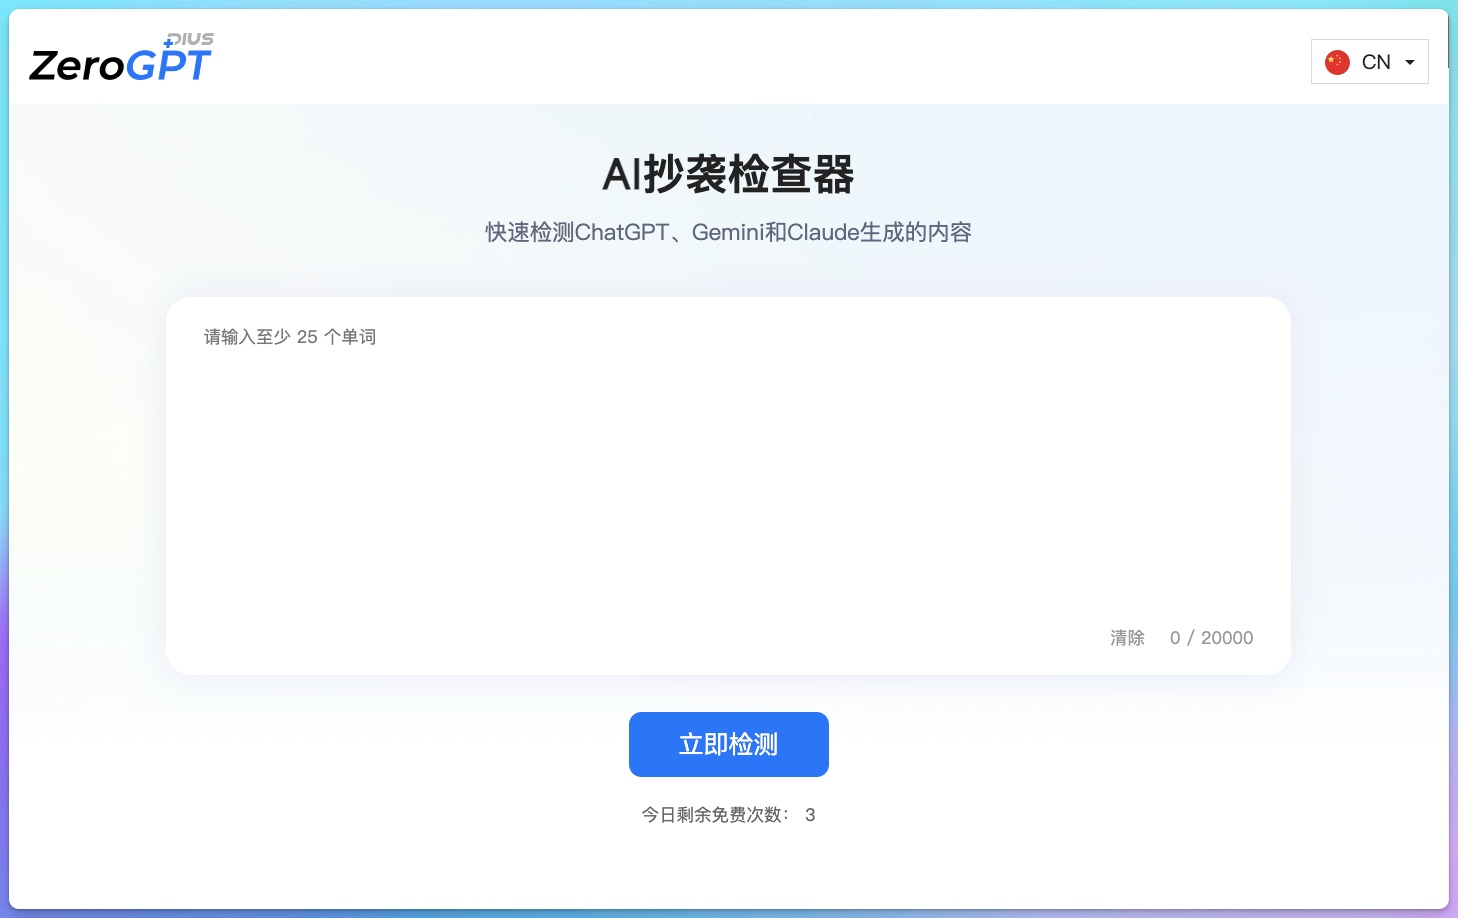
Task: Click the "CN" language label
Action: pyautogui.click(x=1376, y=62)
